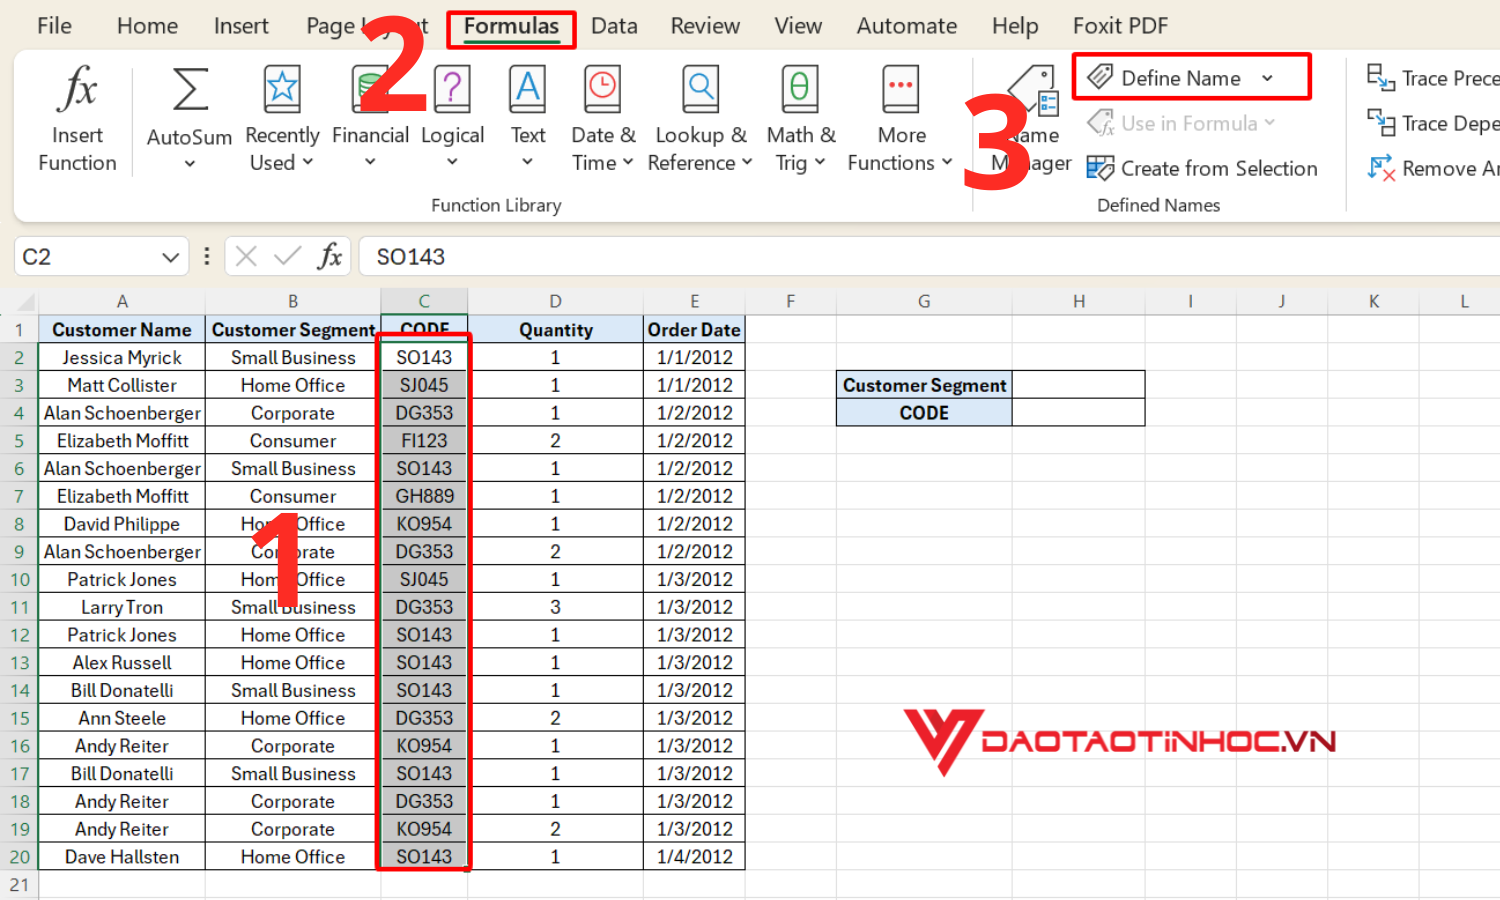Image resolution: width=1500 pixels, height=900 pixels.
Task: Select the Formulas tab
Action: coord(511,26)
